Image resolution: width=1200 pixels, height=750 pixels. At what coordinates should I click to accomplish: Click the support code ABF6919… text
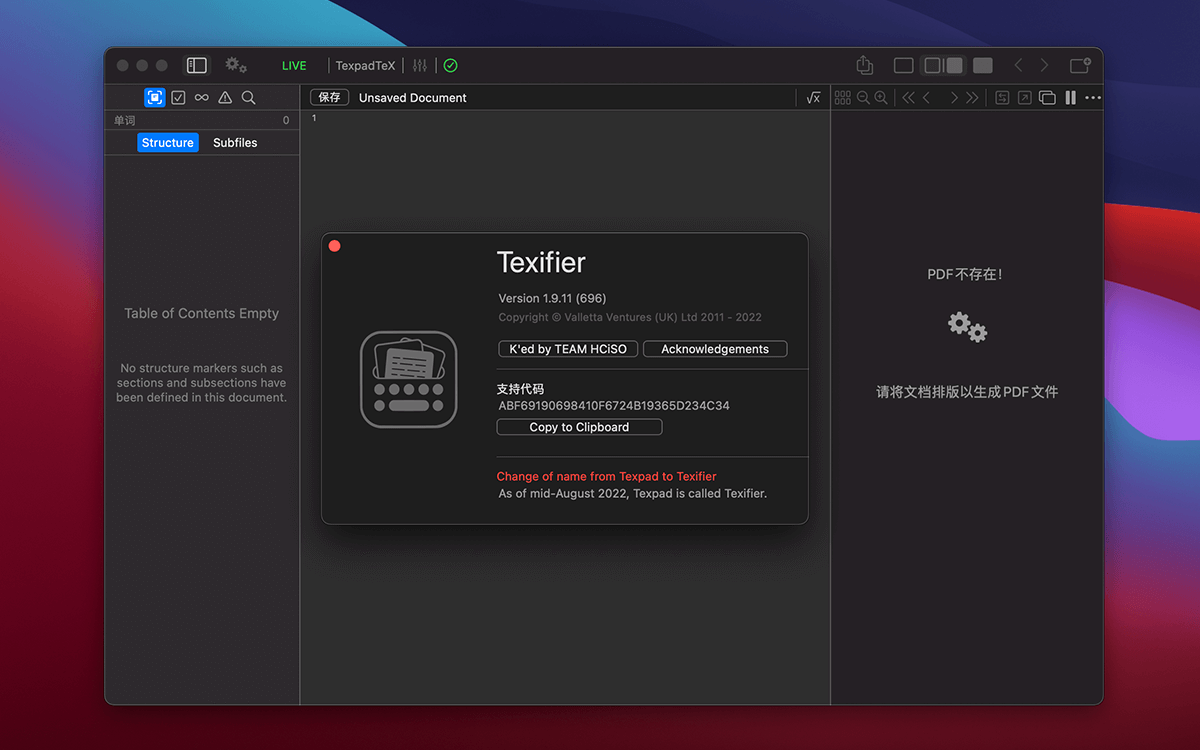coord(614,406)
